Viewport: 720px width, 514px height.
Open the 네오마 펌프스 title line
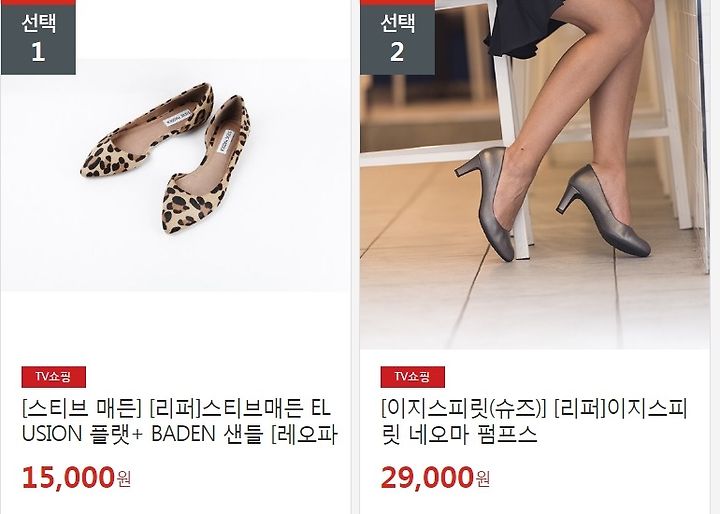[x=459, y=434]
